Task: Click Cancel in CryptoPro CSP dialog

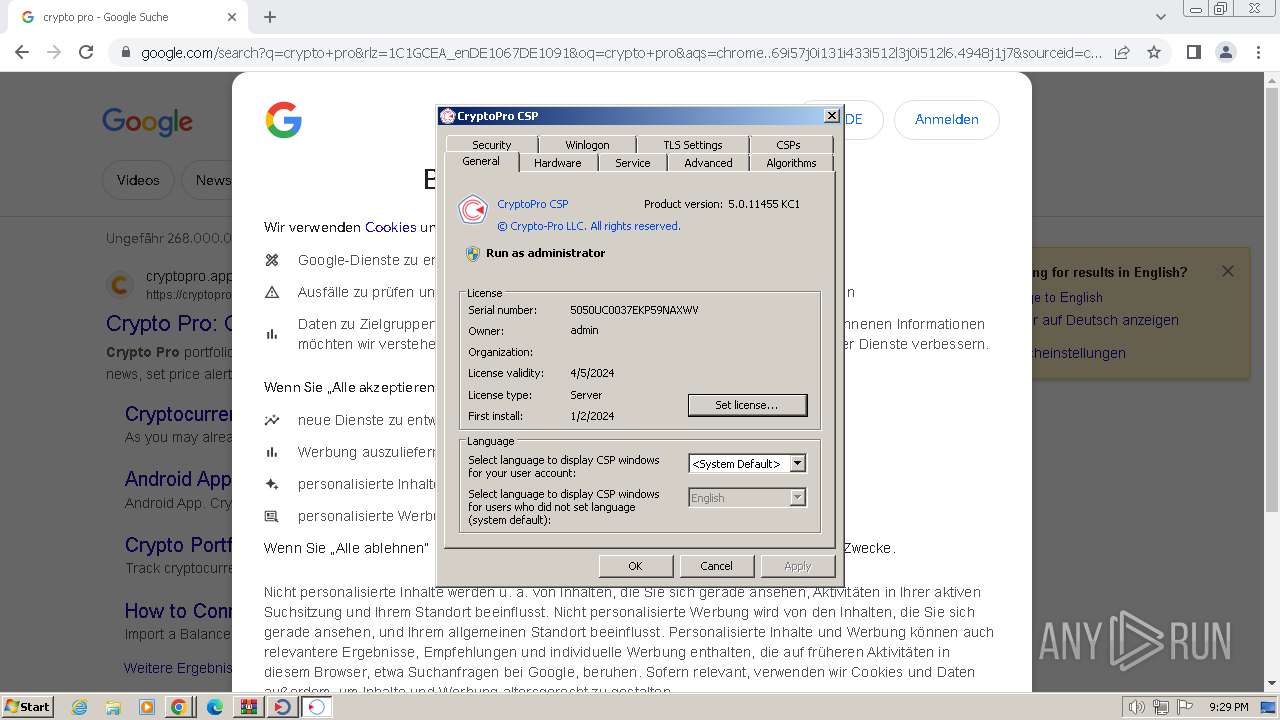Action: pos(716,566)
